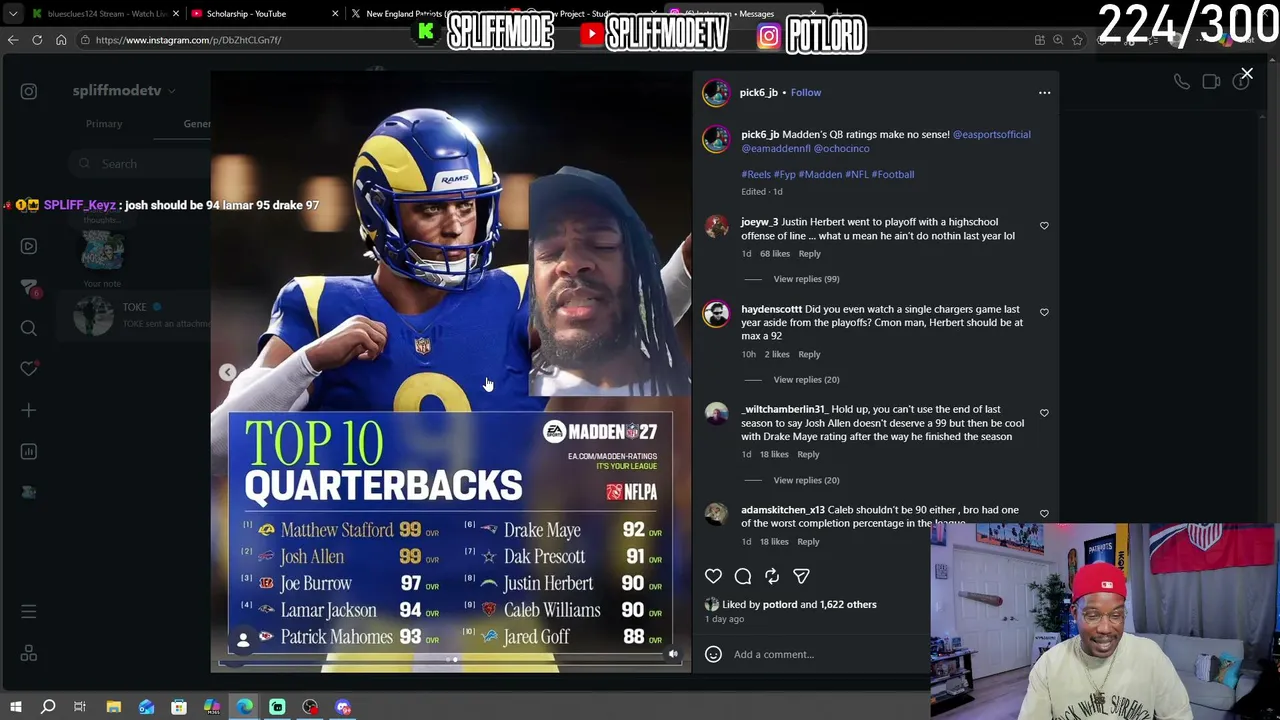The width and height of the screenshot is (1280, 720).
Task: Create a new post with the plus icon
Action: 29,411
